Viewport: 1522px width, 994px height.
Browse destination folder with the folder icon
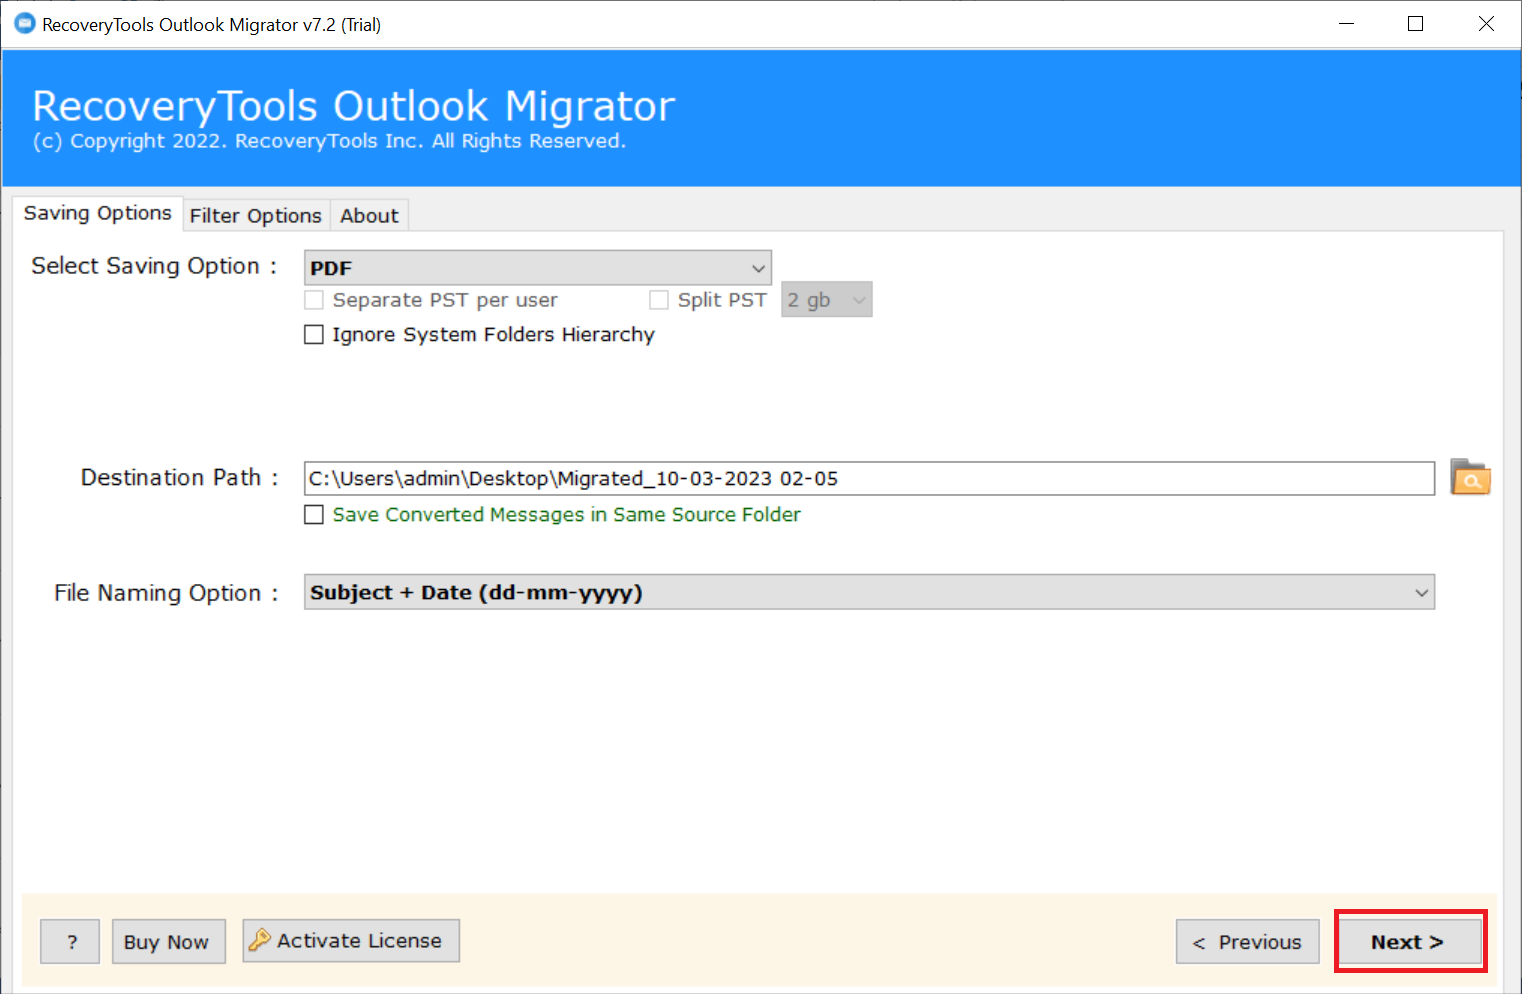coord(1470,478)
